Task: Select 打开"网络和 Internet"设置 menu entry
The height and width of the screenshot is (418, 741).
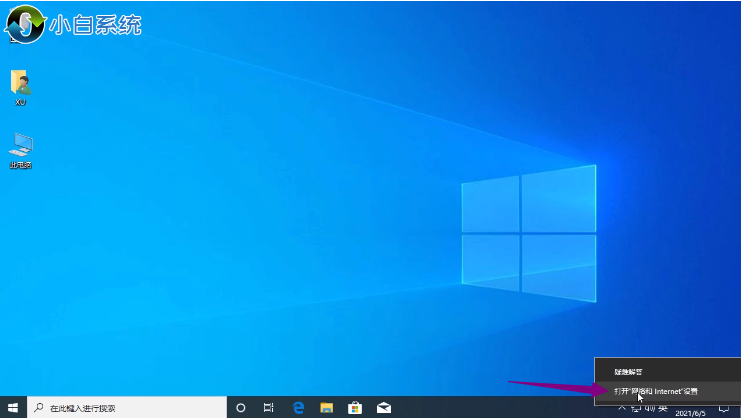Action: (668, 391)
